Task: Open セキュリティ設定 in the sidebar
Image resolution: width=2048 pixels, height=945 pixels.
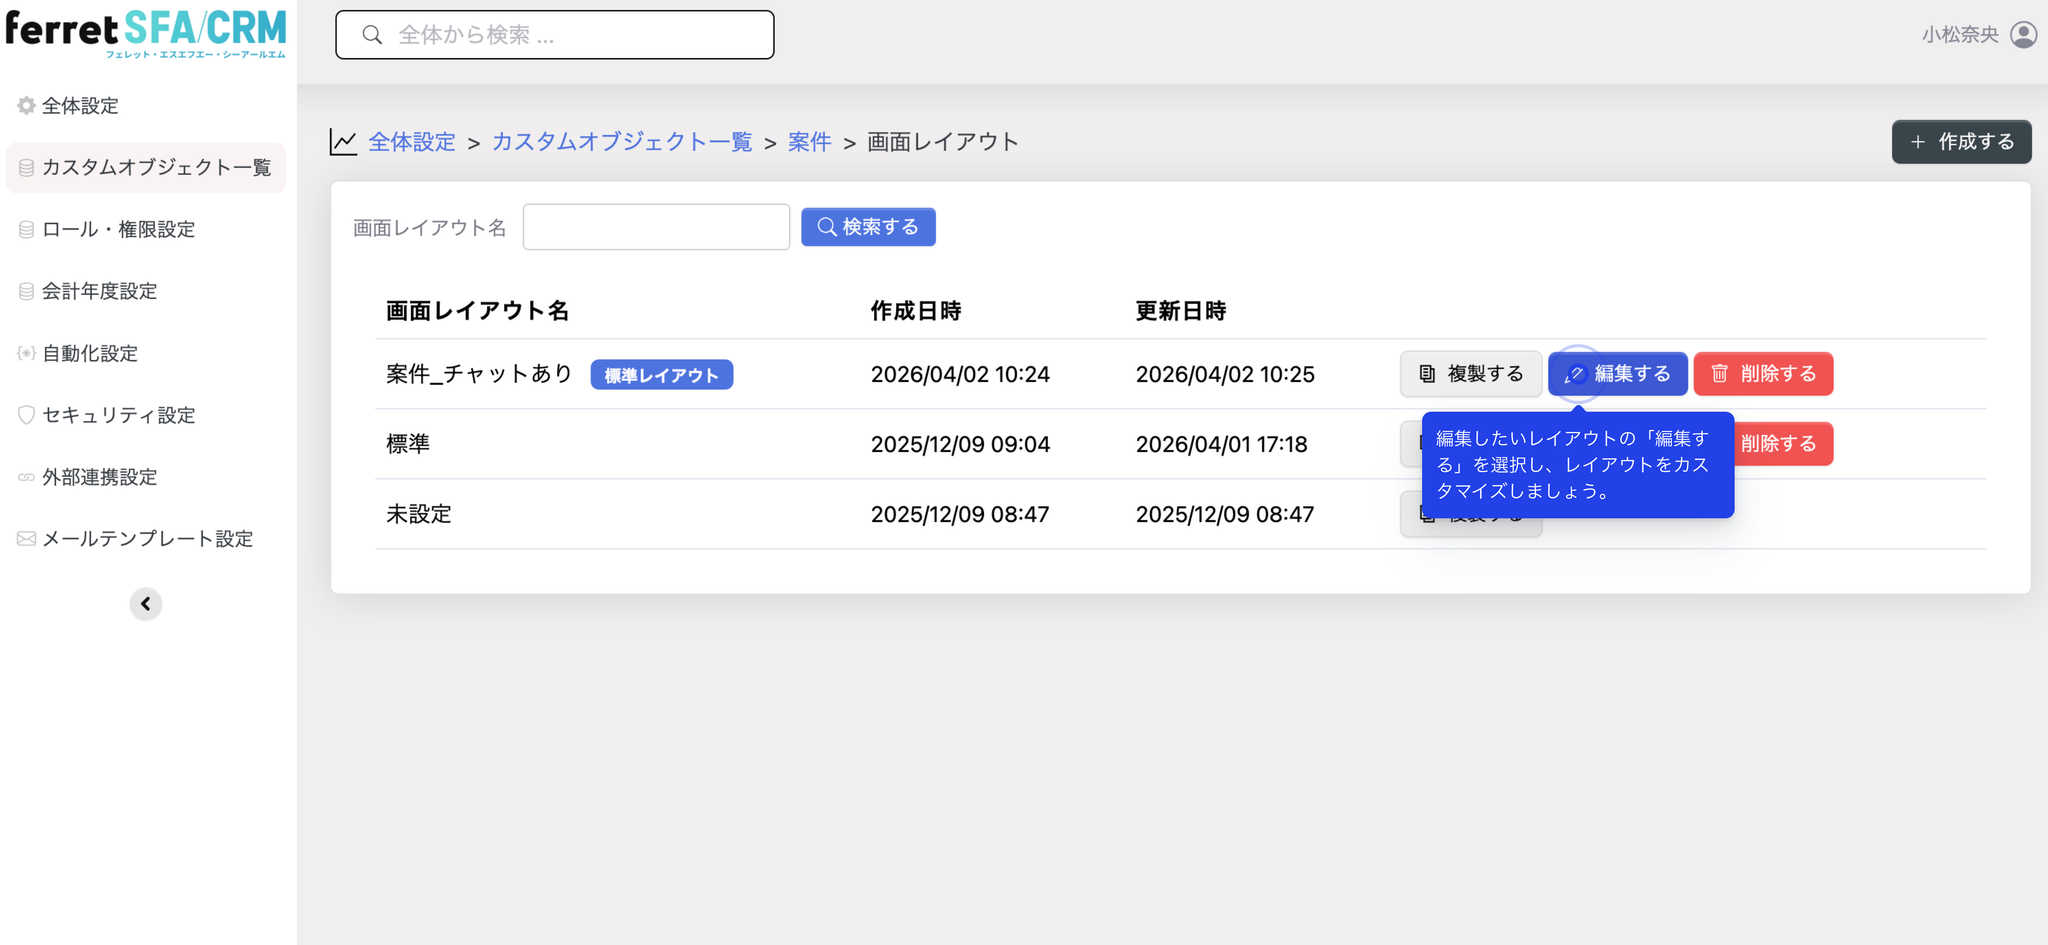Action: coord(146,415)
